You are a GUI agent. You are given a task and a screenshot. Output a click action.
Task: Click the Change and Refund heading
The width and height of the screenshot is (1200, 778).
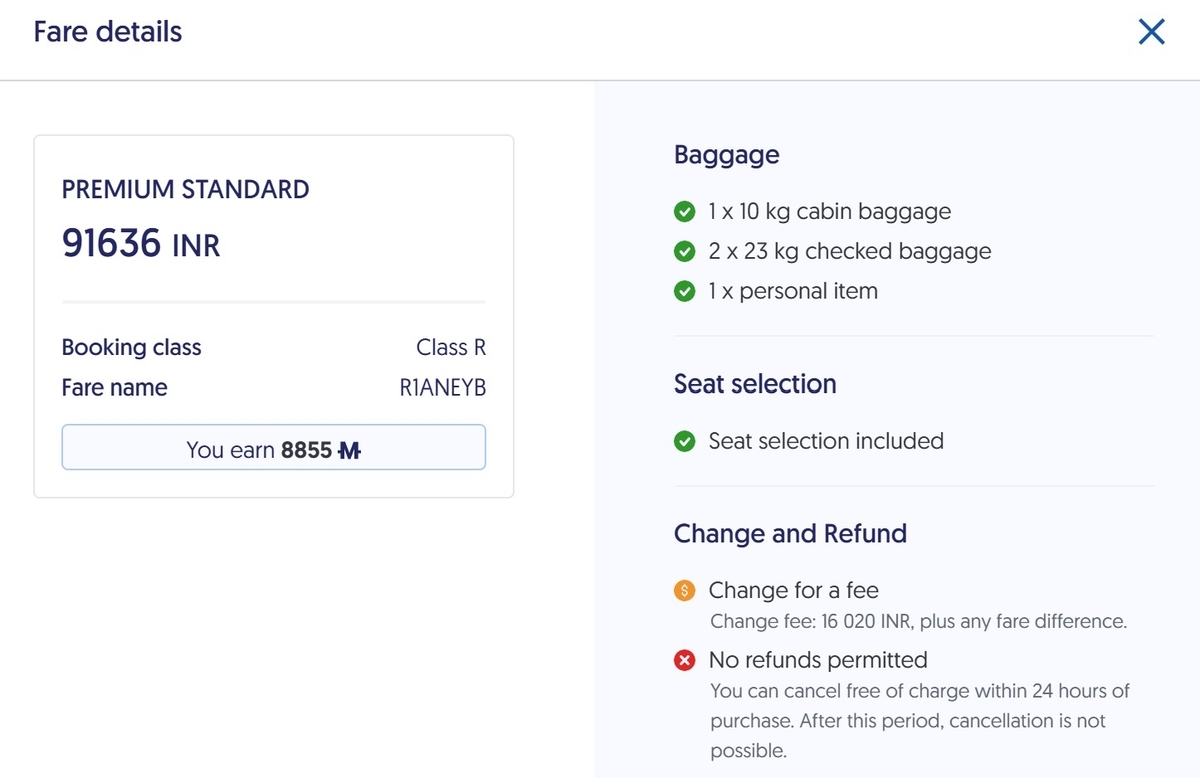click(790, 533)
